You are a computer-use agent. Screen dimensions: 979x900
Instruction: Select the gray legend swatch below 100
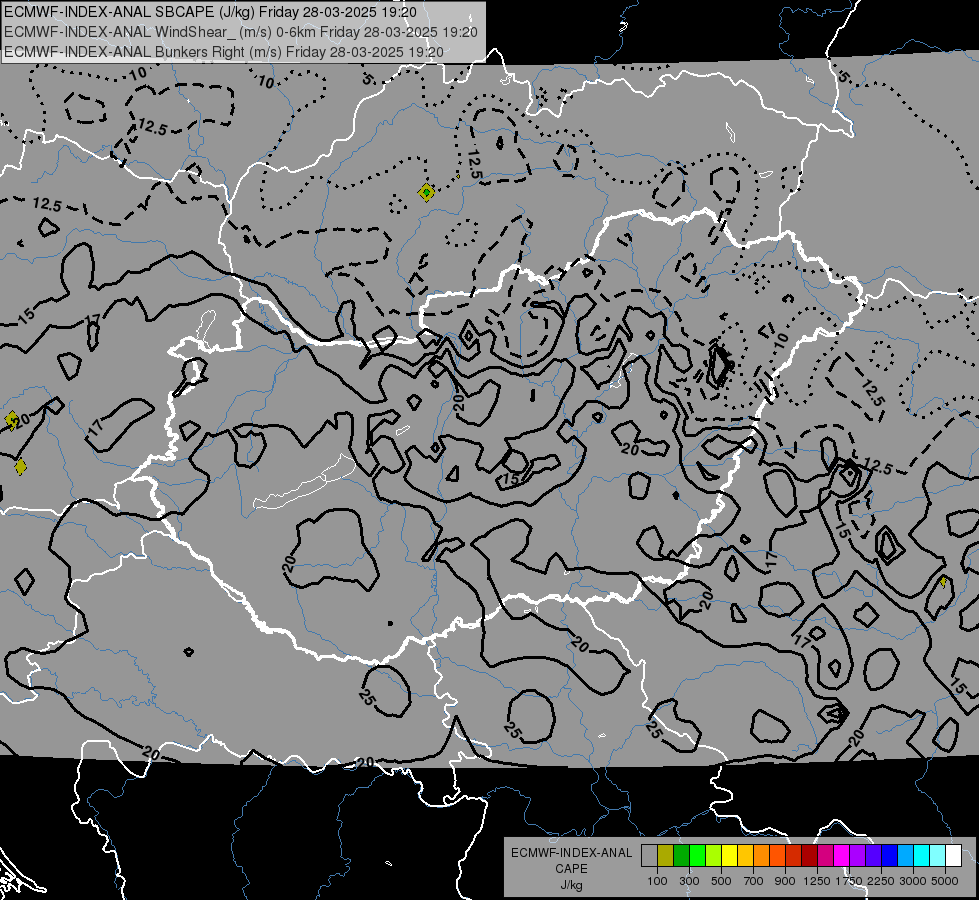(x=649, y=856)
